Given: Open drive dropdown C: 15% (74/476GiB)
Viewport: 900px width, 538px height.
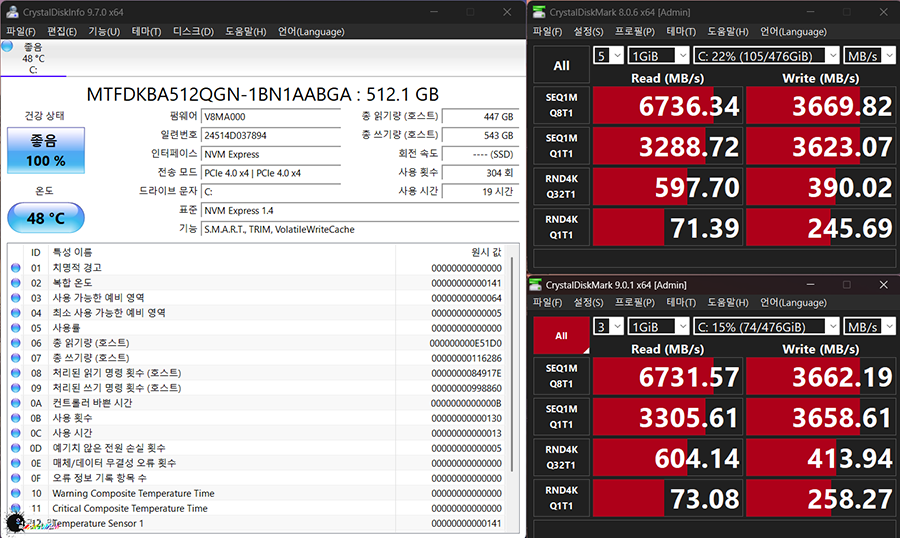Looking at the screenshot, I should pos(766,327).
